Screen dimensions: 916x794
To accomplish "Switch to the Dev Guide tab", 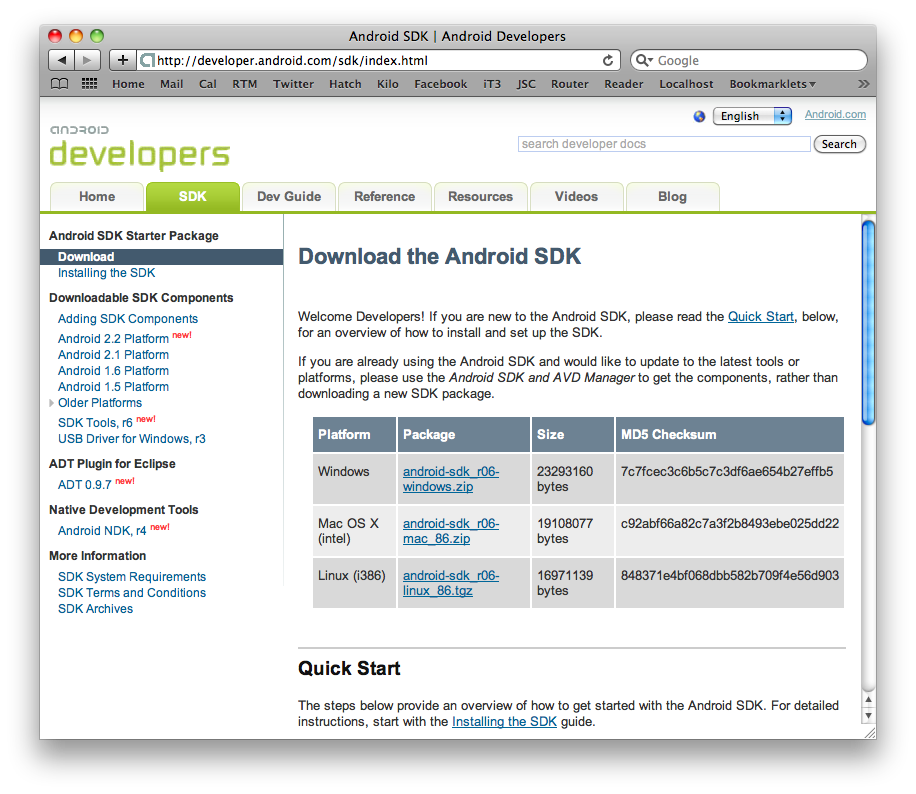I will (x=289, y=197).
